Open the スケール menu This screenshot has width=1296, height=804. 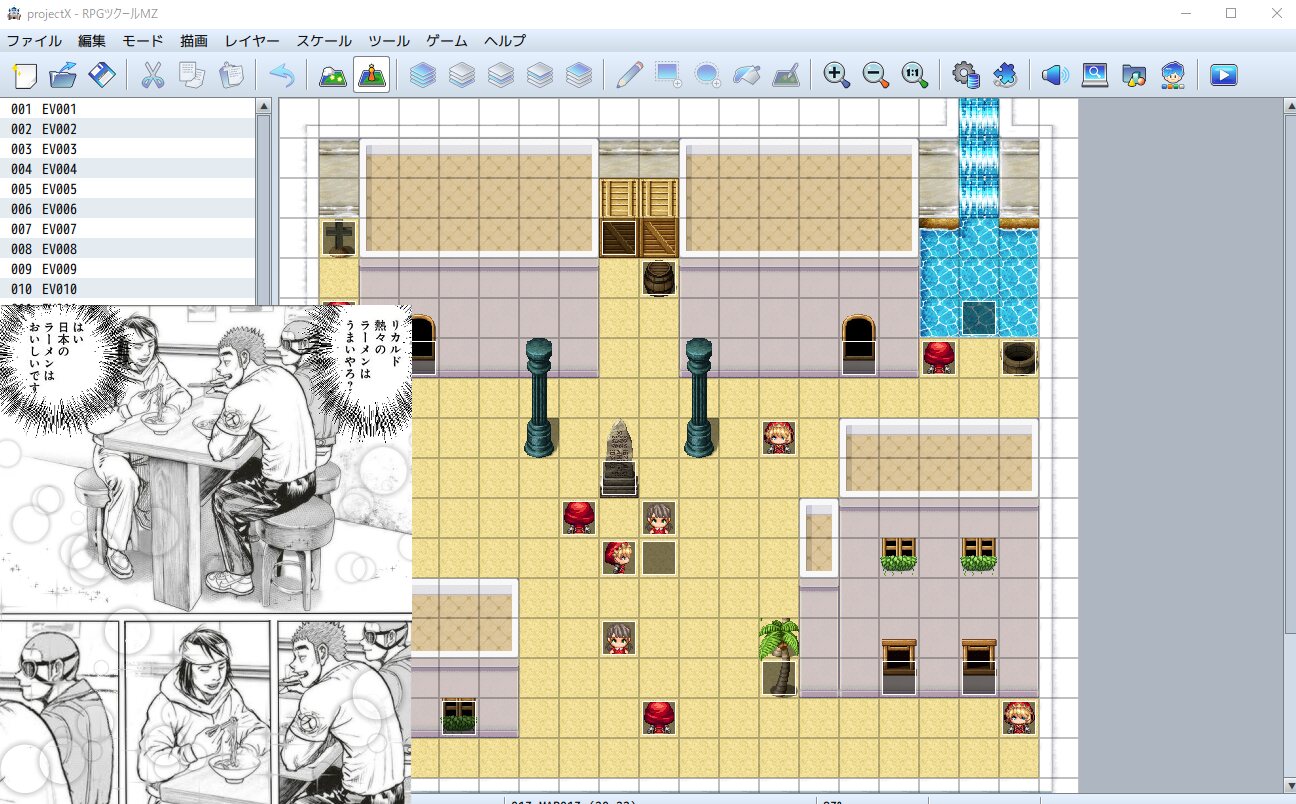tap(324, 41)
